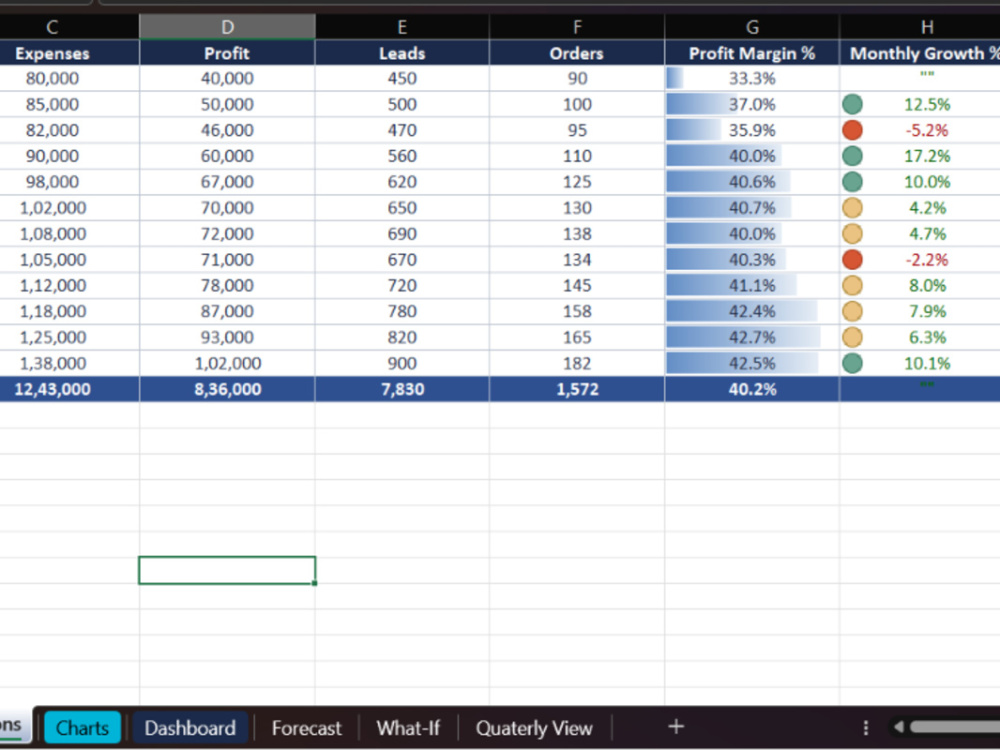Select the 35.9% profit margin cell
The image size is (1000, 750).
coord(752,130)
